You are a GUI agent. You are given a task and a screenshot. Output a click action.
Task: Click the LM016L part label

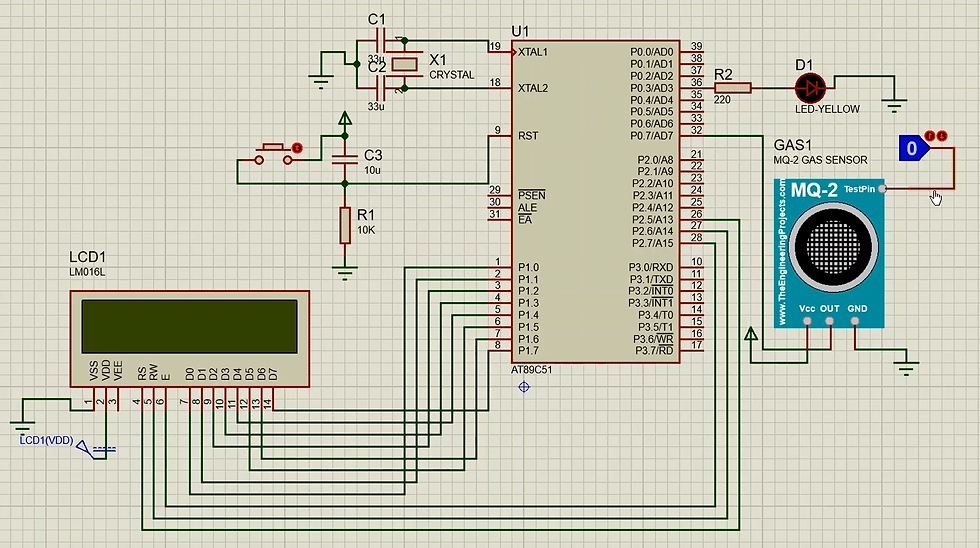pos(88,272)
